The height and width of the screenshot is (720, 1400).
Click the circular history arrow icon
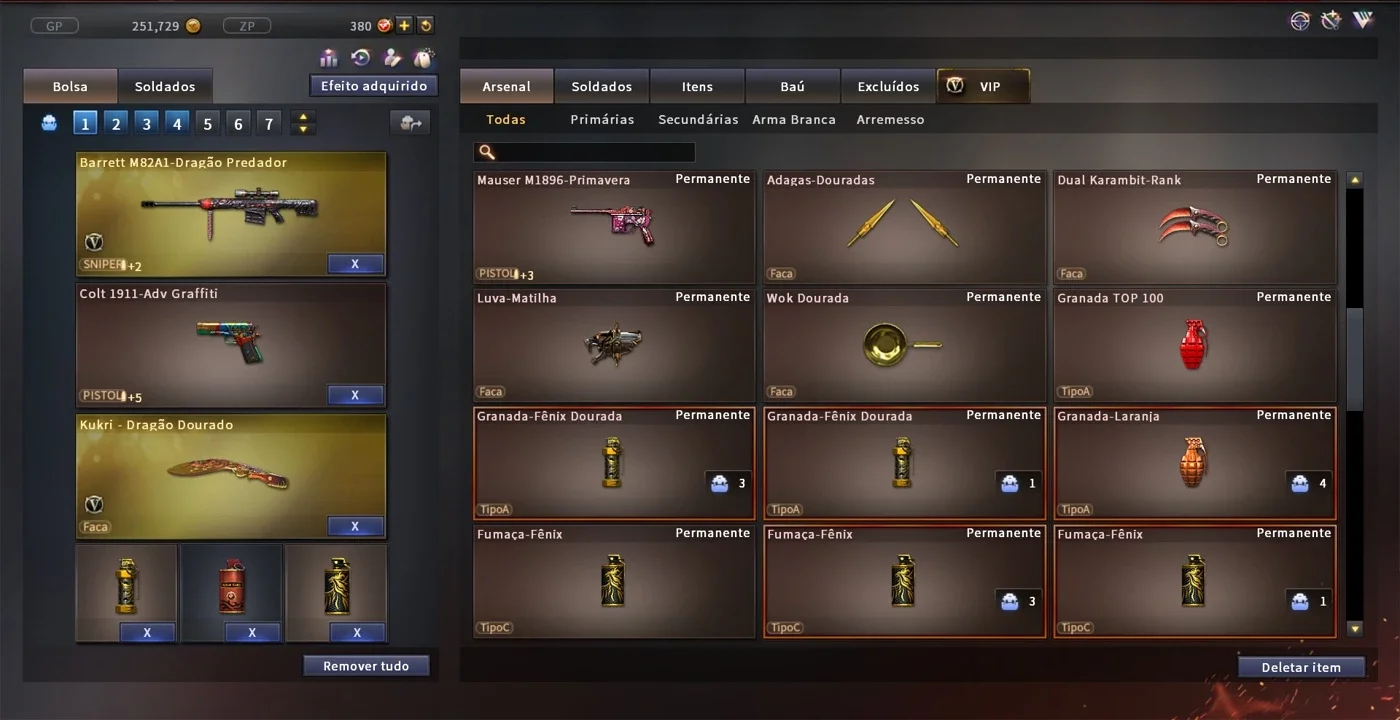361,58
